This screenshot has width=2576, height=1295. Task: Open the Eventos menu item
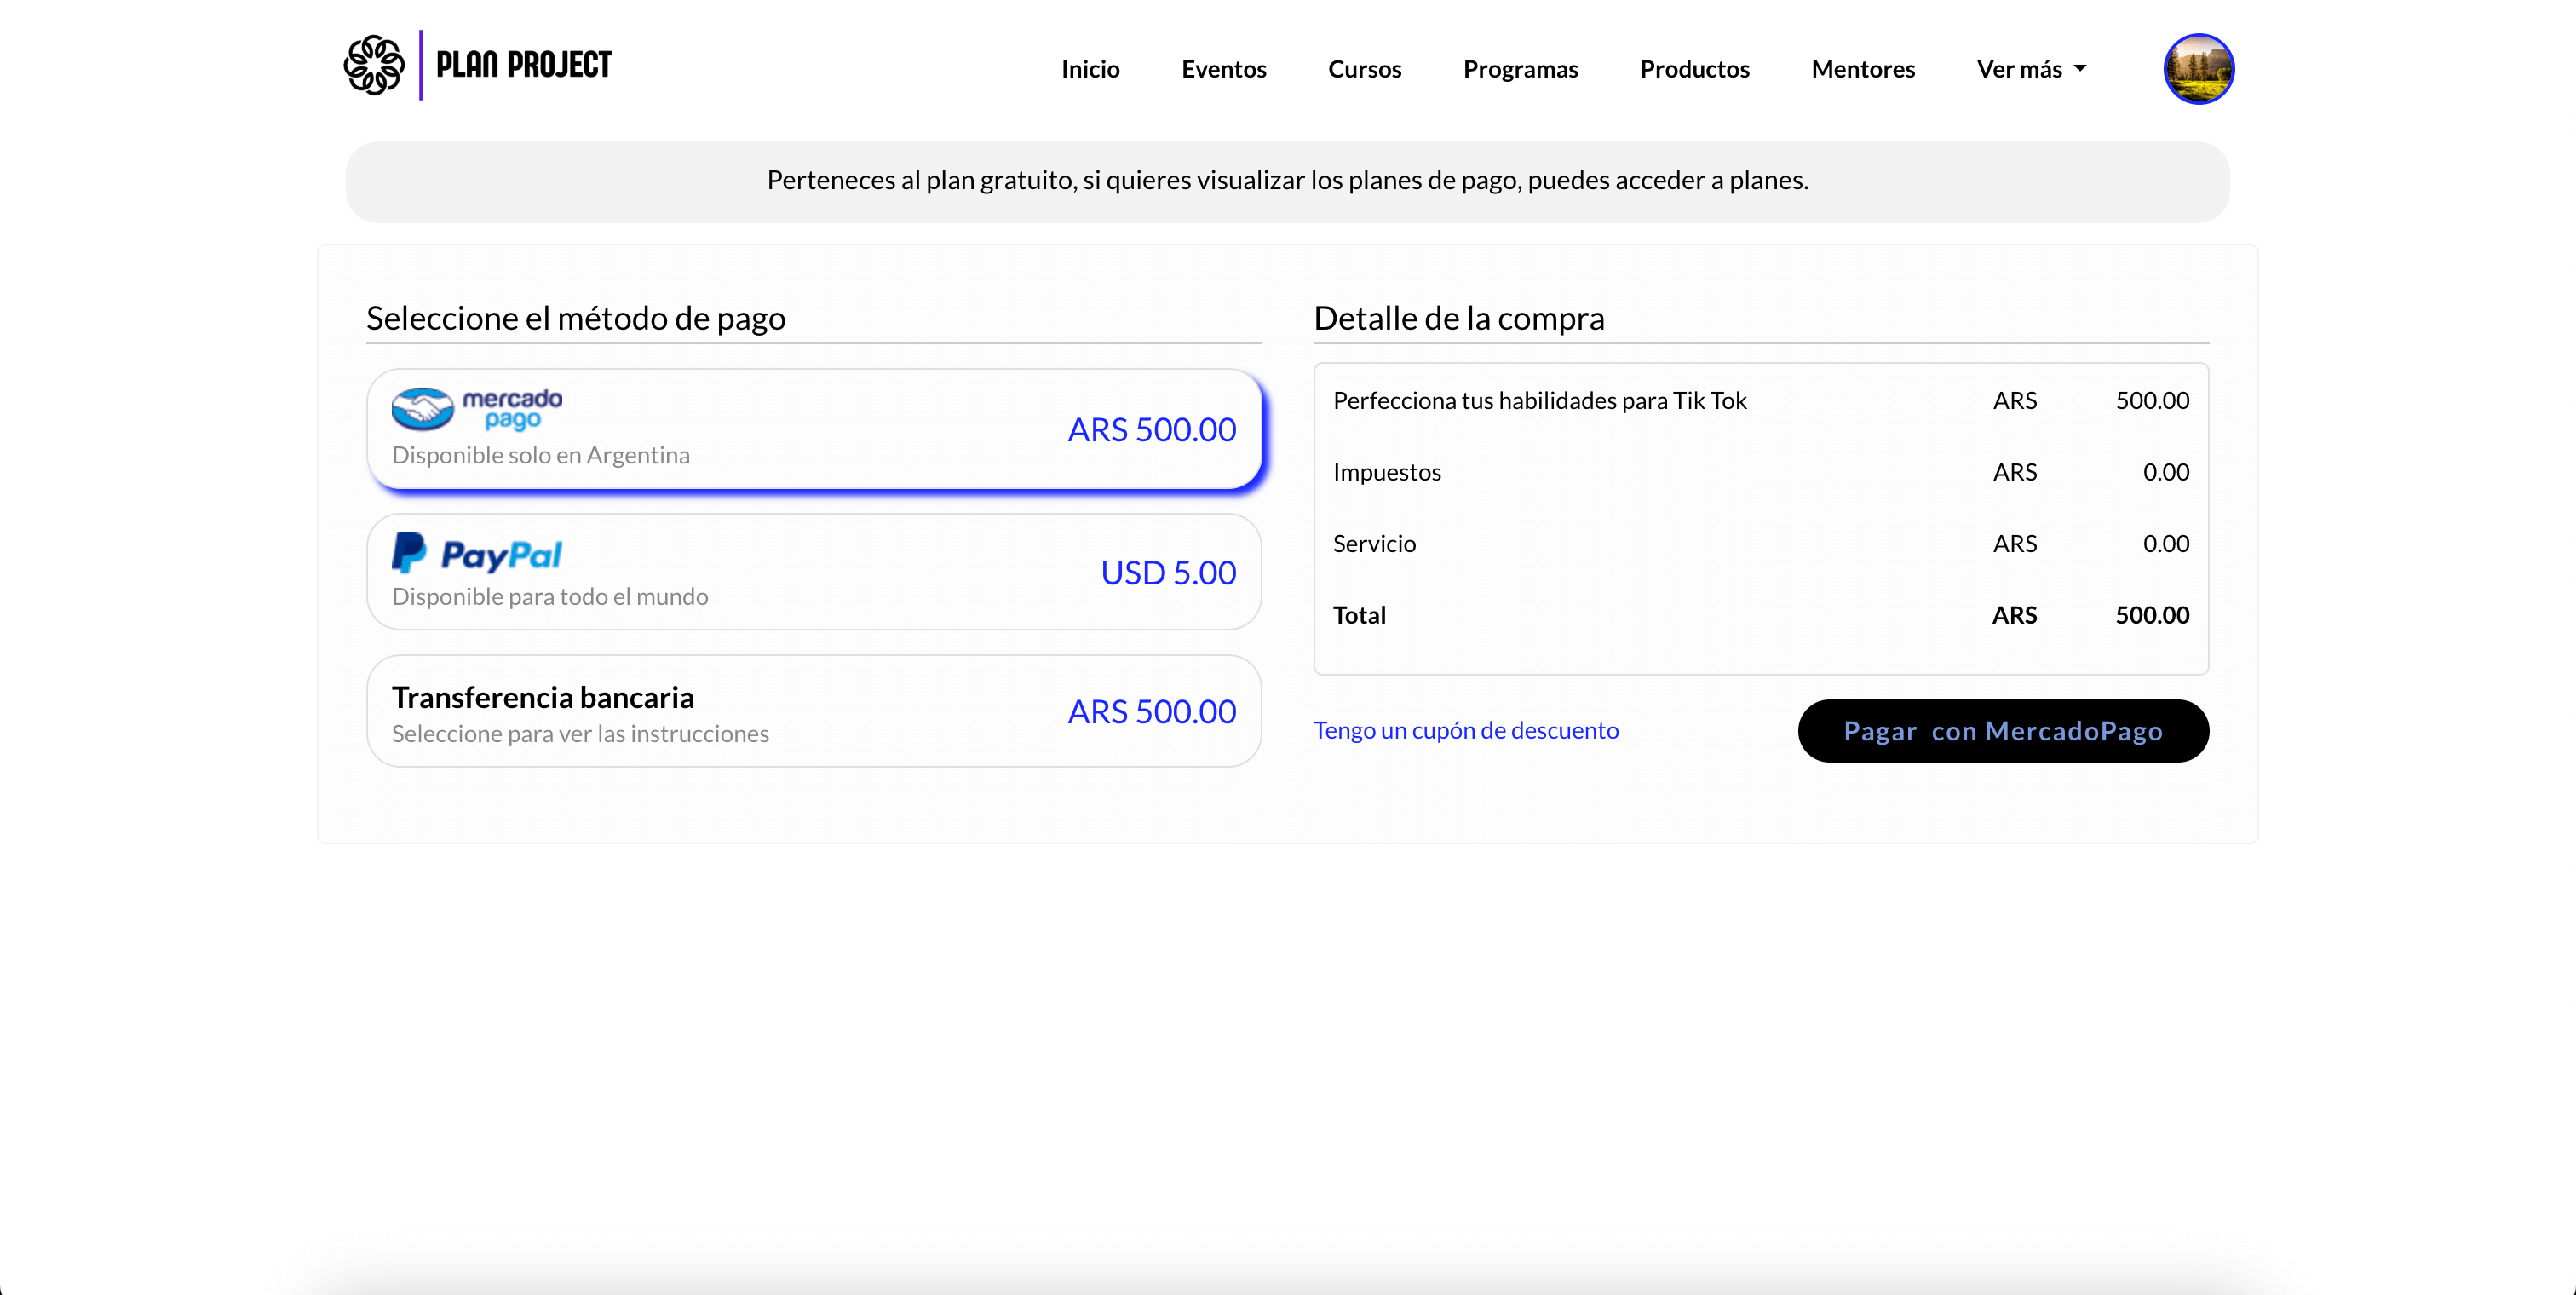[x=1223, y=69]
